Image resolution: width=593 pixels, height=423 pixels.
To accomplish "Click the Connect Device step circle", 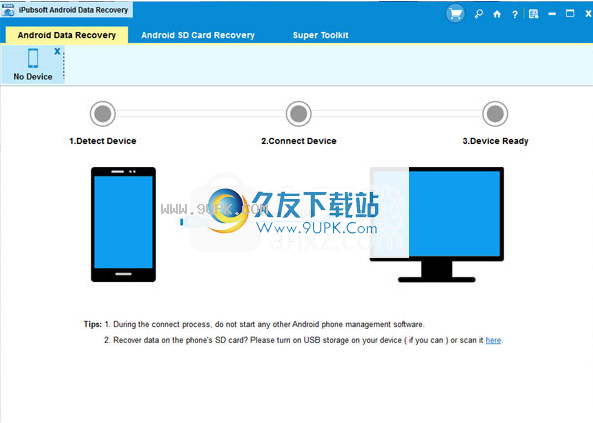I will point(299,114).
